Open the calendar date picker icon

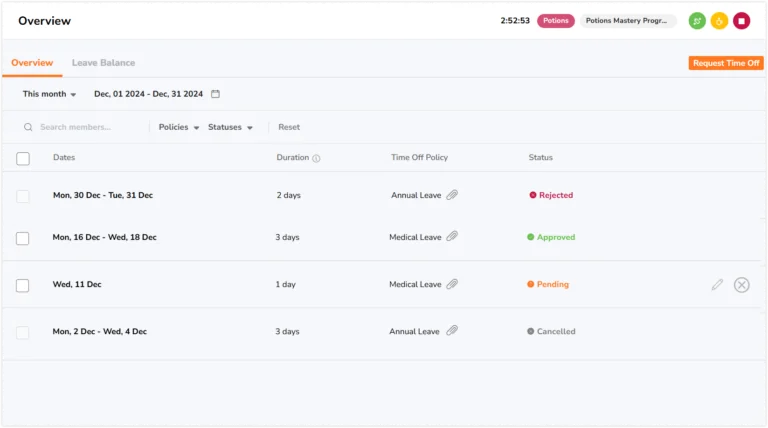pos(215,94)
